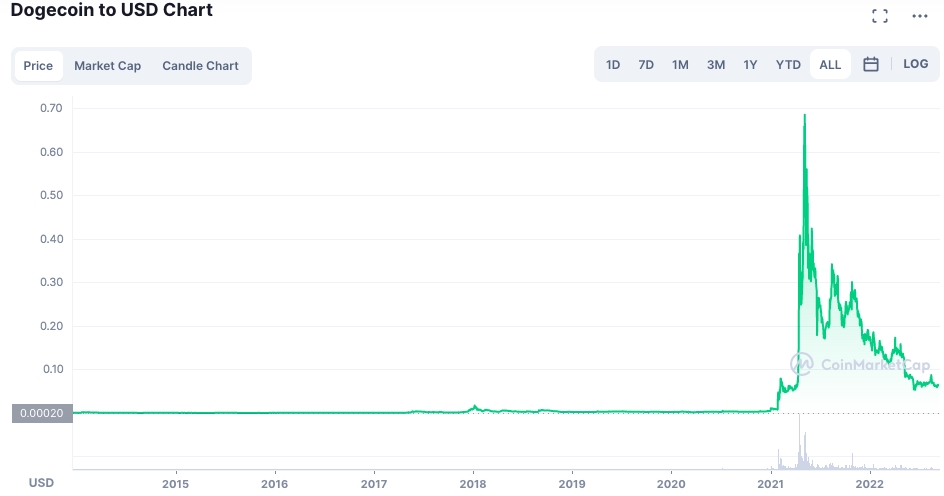Click the 2015 x-axis year label

(175, 483)
